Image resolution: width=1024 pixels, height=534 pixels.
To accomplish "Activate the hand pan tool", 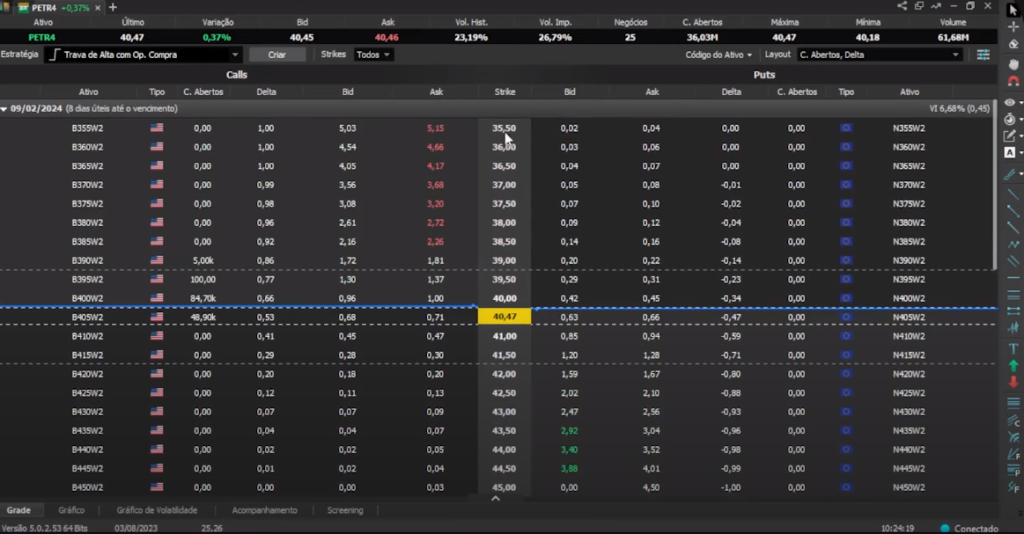I will [x=1013, y=63].
